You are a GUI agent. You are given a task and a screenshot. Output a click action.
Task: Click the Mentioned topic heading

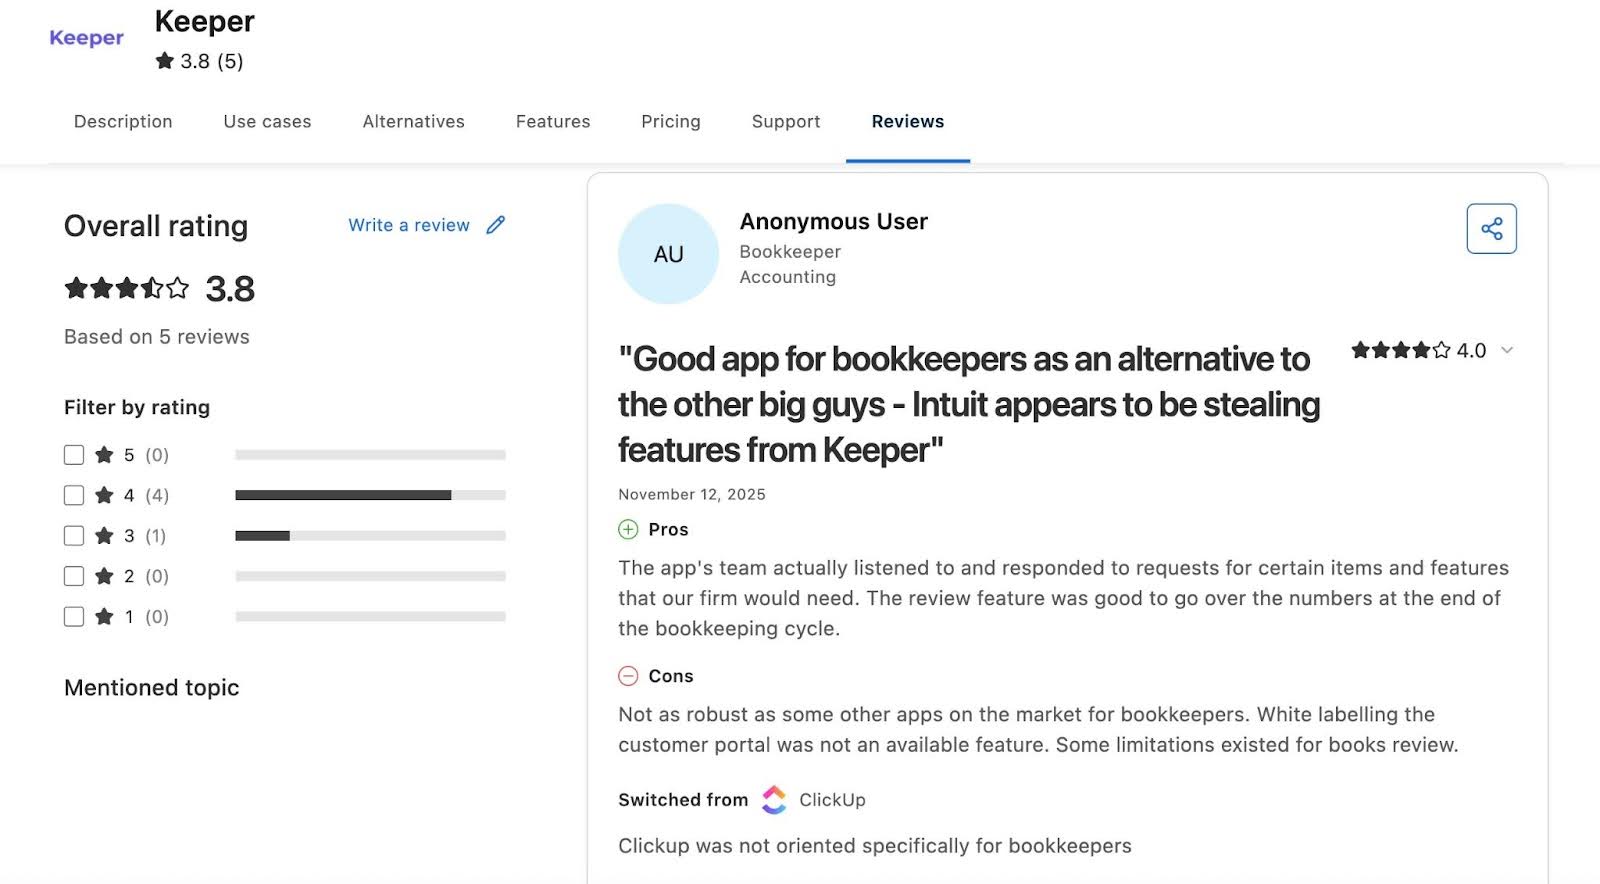point(152,688)
